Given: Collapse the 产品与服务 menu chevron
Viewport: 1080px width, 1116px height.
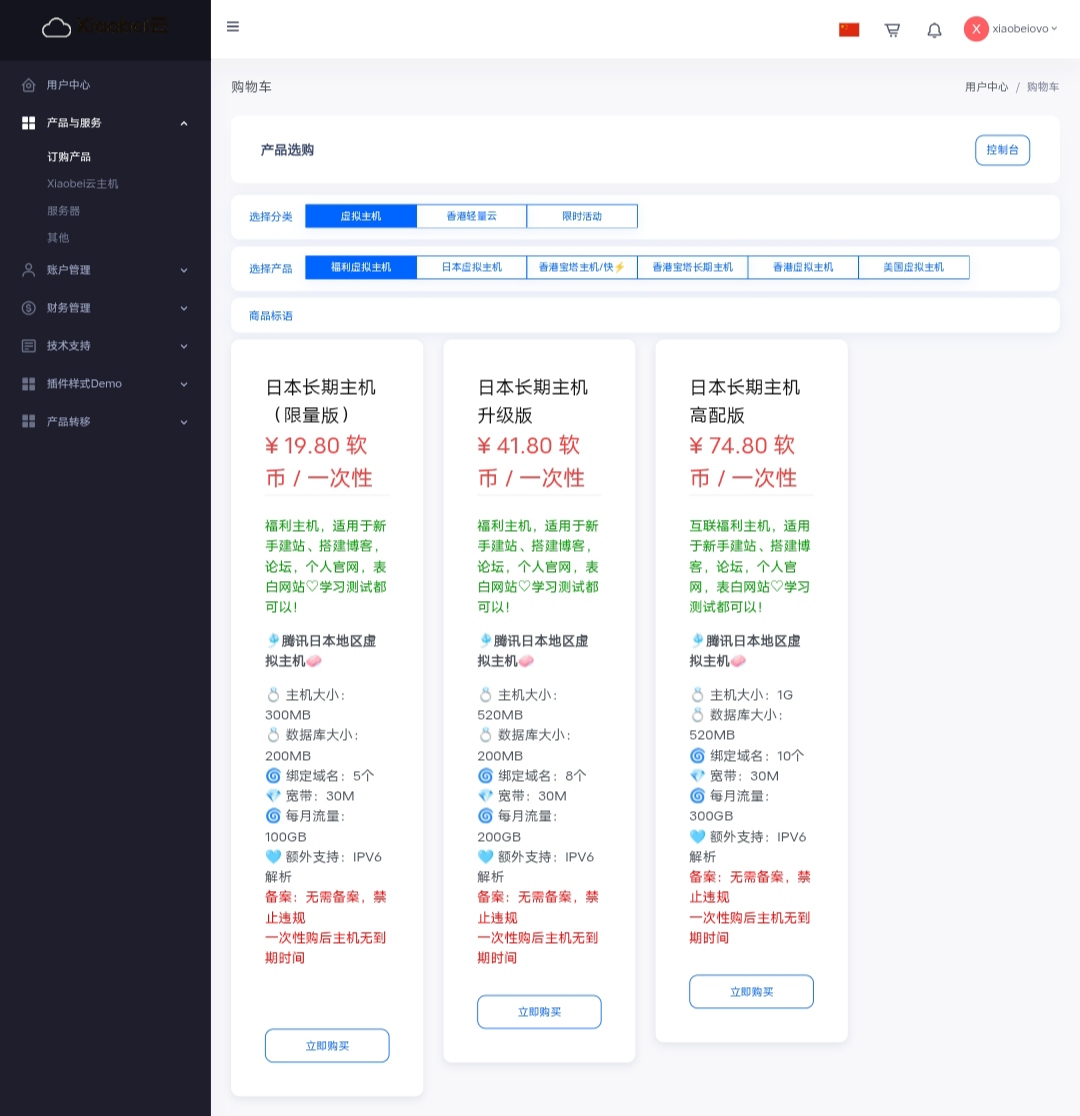Looking at the screenshot, I should coord(184,123).
